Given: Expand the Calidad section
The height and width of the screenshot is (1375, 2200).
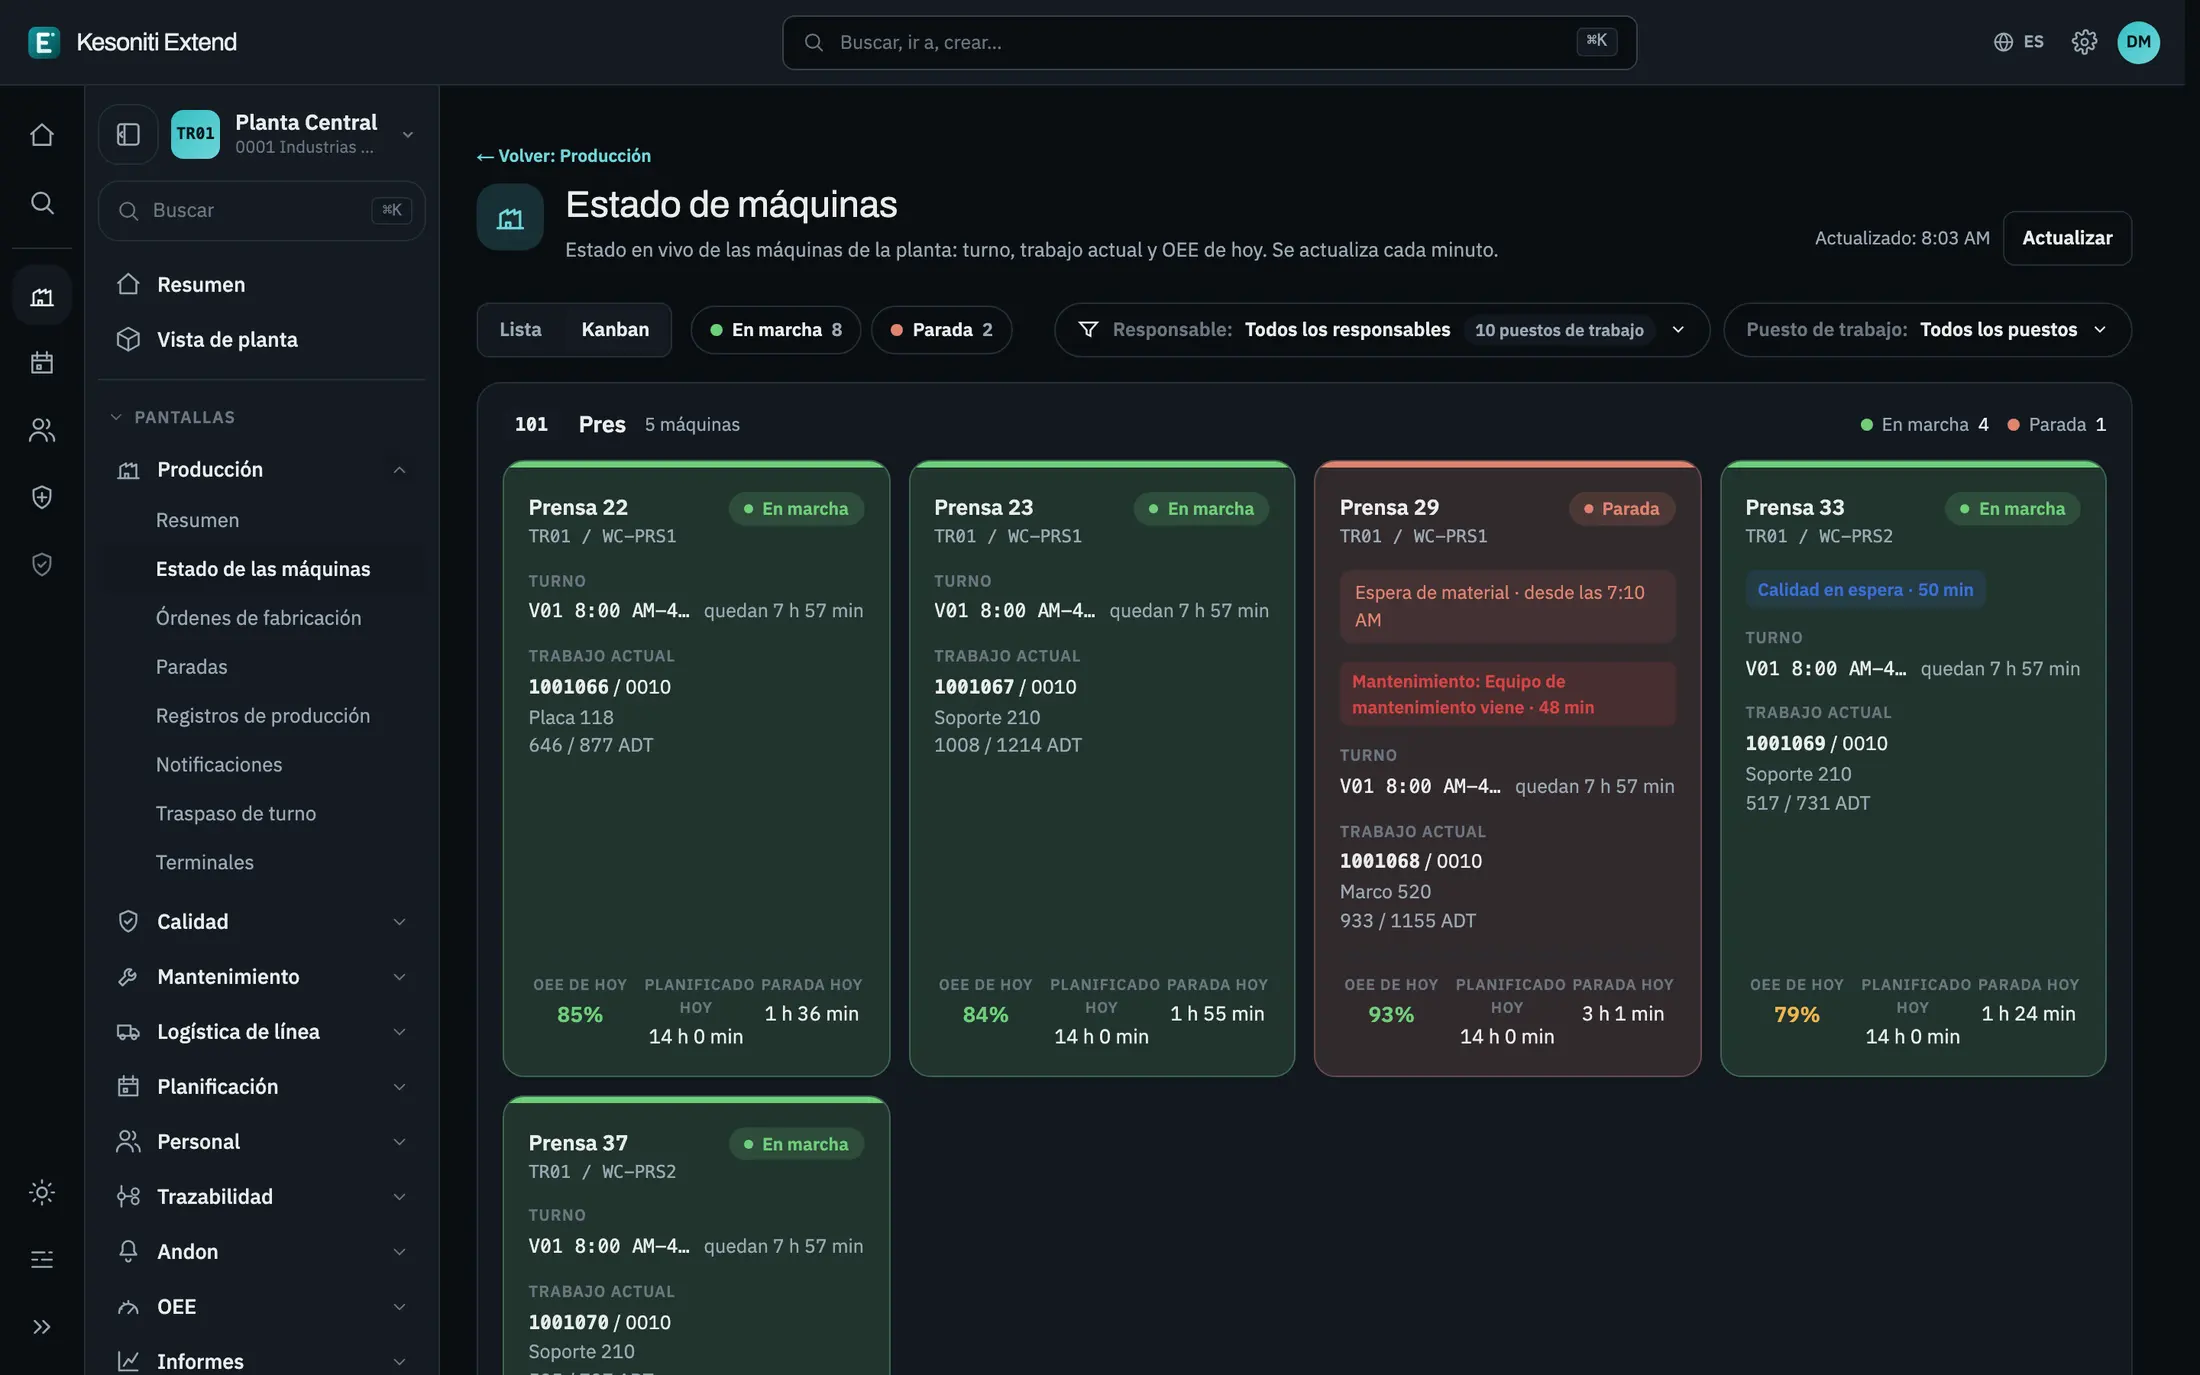Looking at the screenshot, I should pos(262,922).
